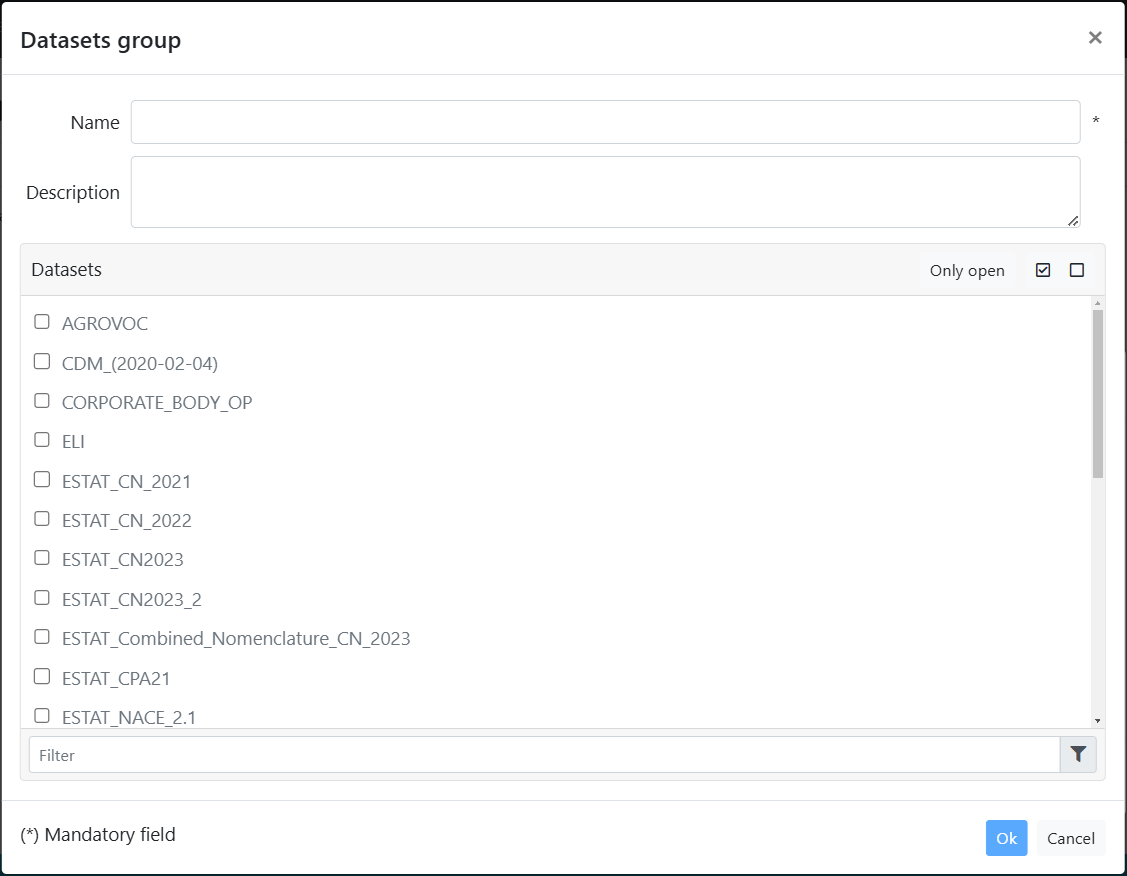Click the scrollbar up arrow
Screen dimensions: 1127x876
[1098, 303]
